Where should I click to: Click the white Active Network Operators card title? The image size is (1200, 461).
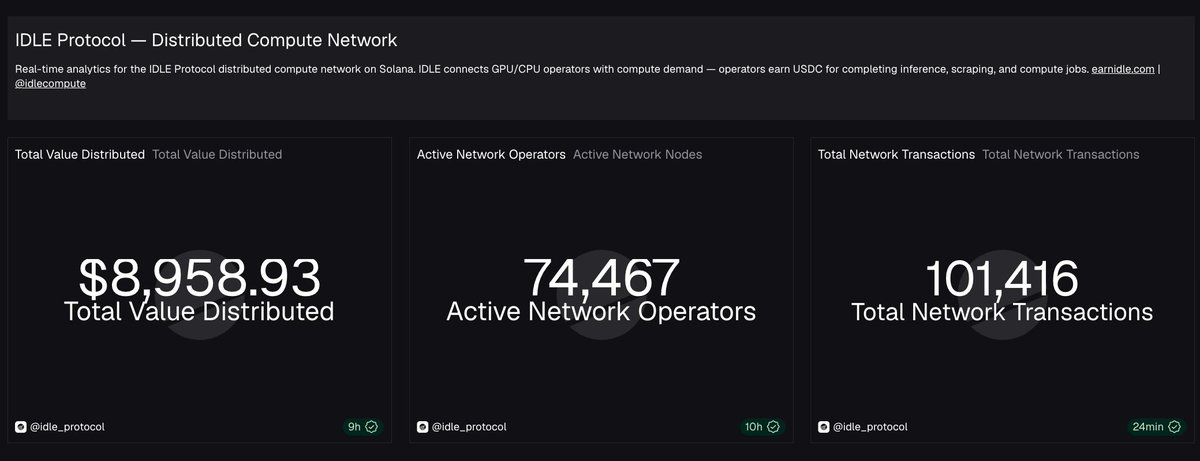[491, 154]
